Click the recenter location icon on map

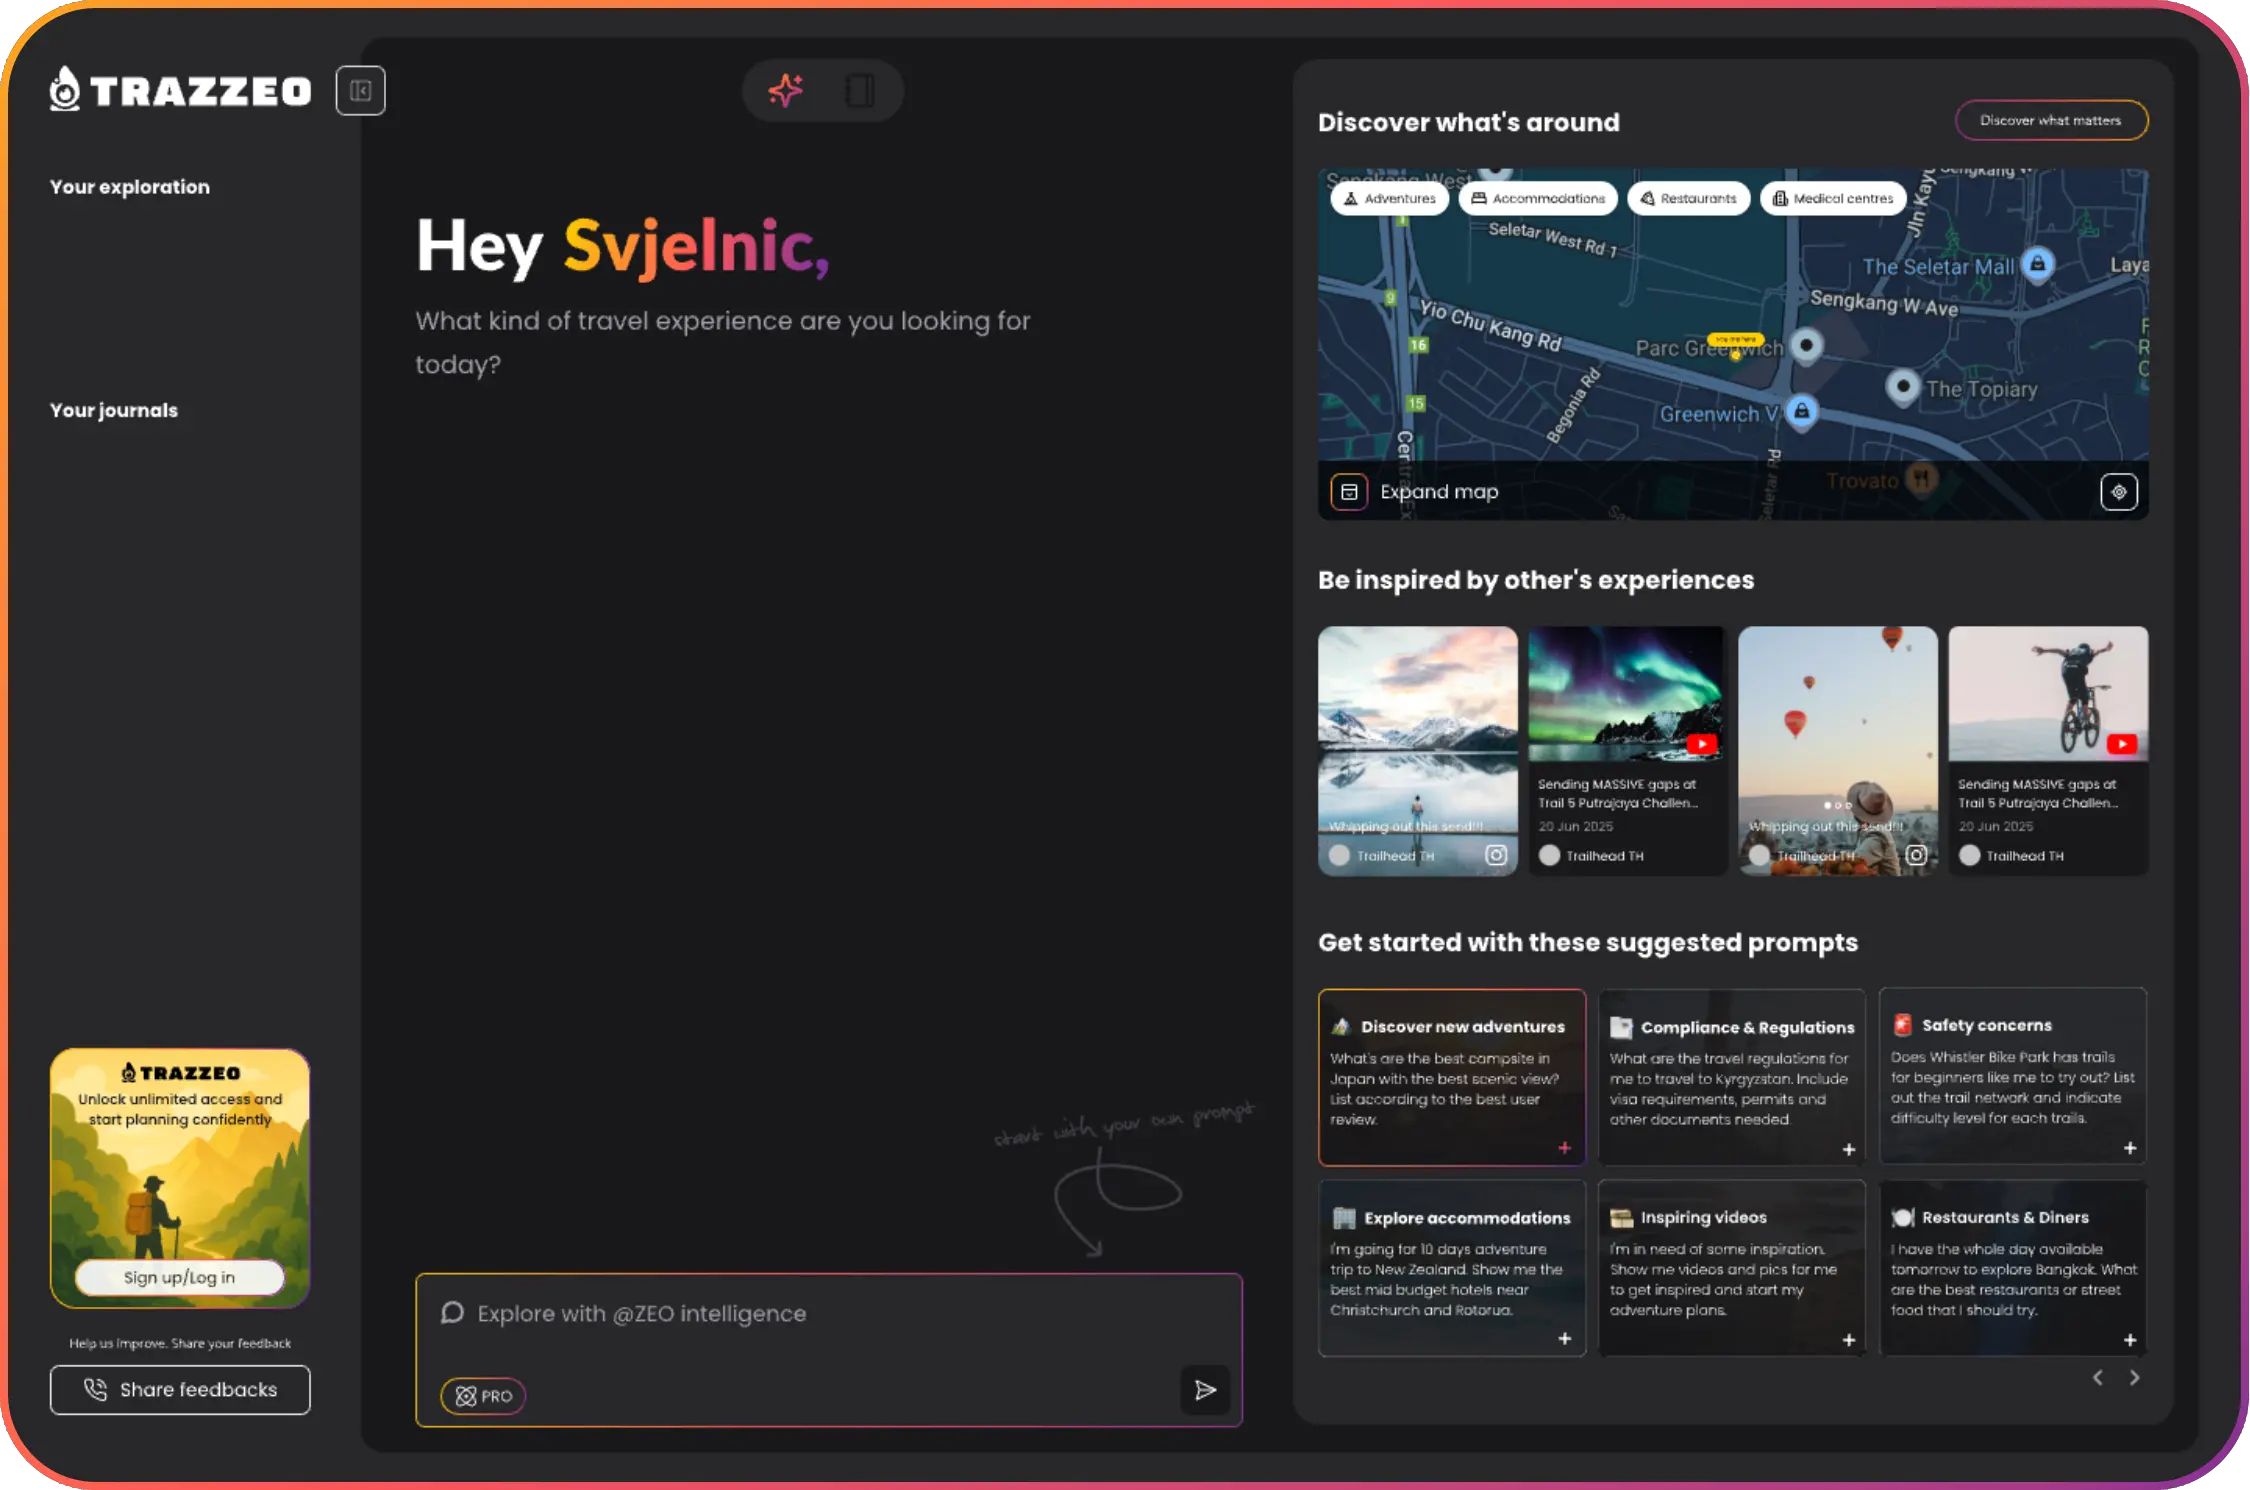[x=2118, y=492]
